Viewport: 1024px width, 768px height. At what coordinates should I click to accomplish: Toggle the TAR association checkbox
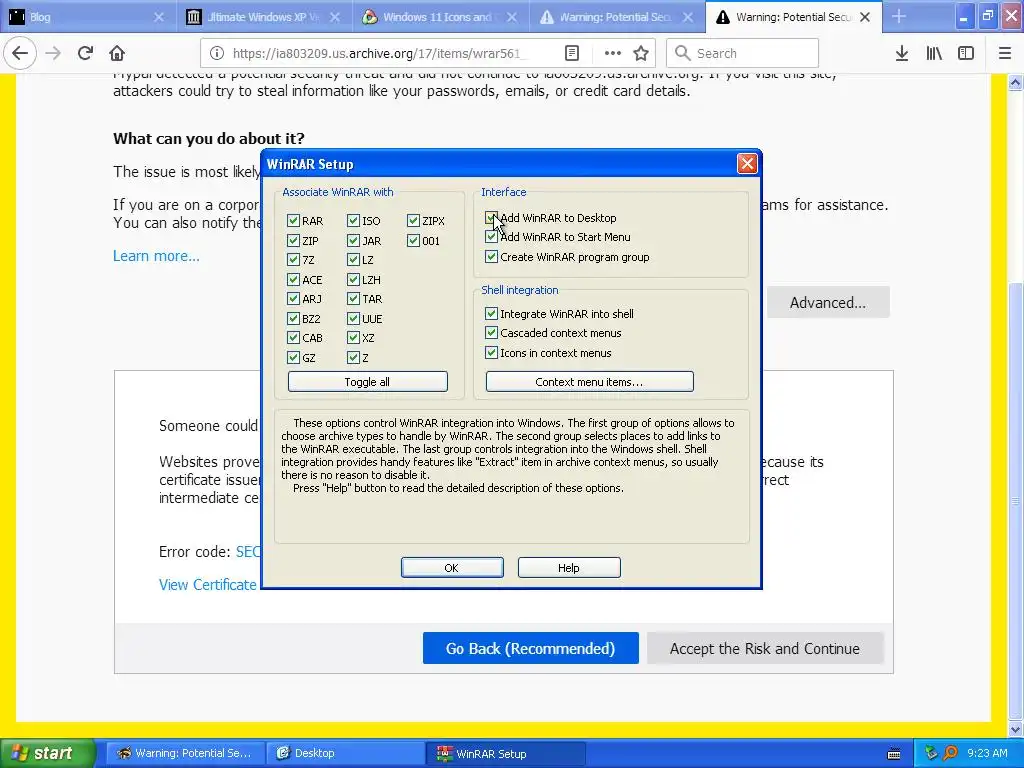pyautogui.click(x=353, y=299)
